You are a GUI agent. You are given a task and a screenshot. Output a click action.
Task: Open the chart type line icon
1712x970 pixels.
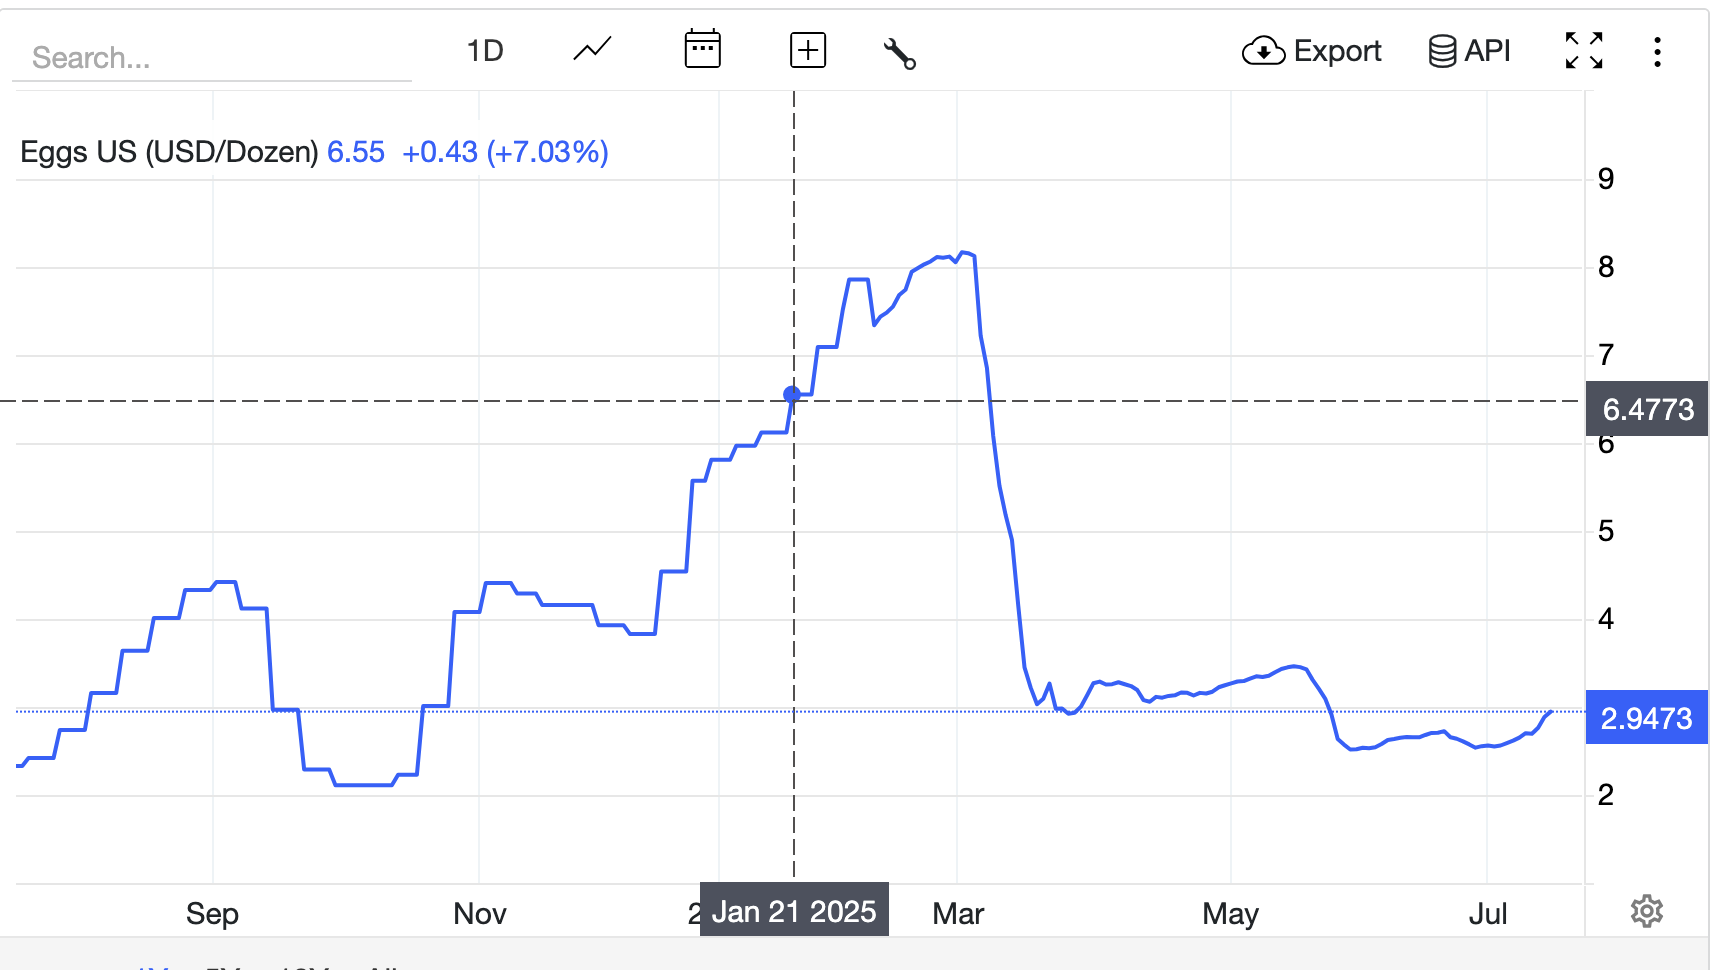point(592,50)
